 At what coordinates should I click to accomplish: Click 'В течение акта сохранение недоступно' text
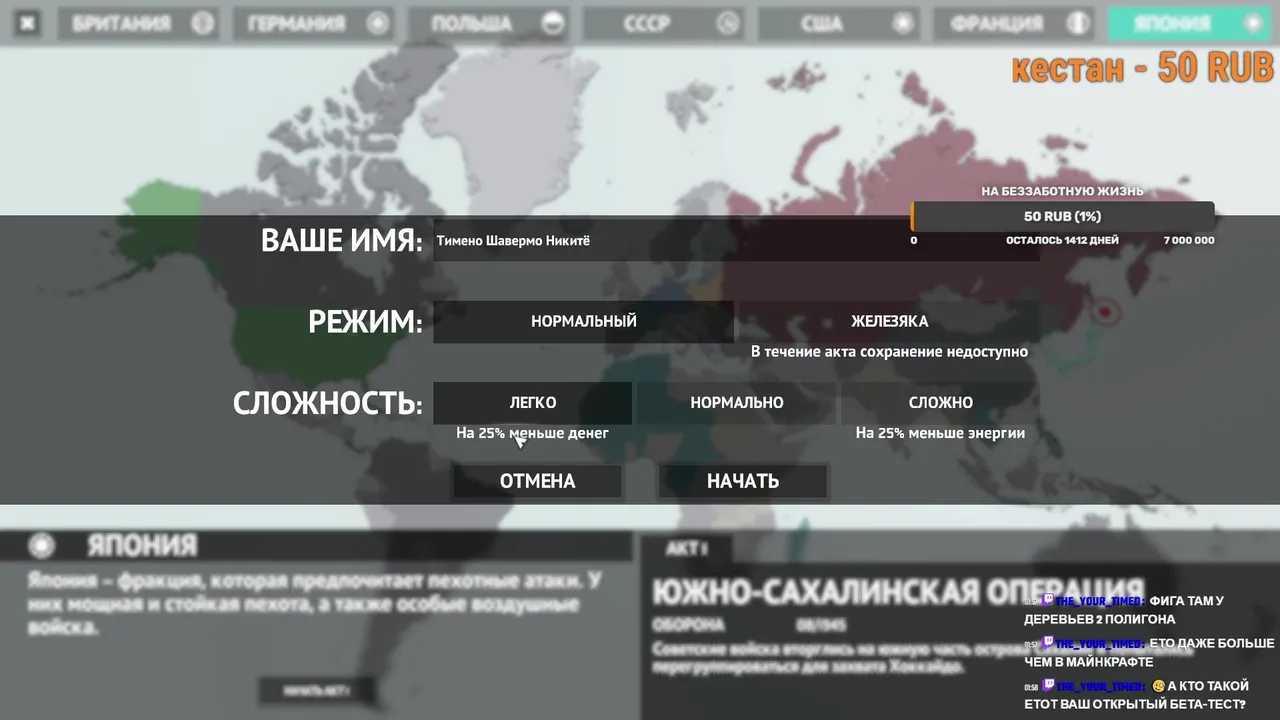point(889,352)
